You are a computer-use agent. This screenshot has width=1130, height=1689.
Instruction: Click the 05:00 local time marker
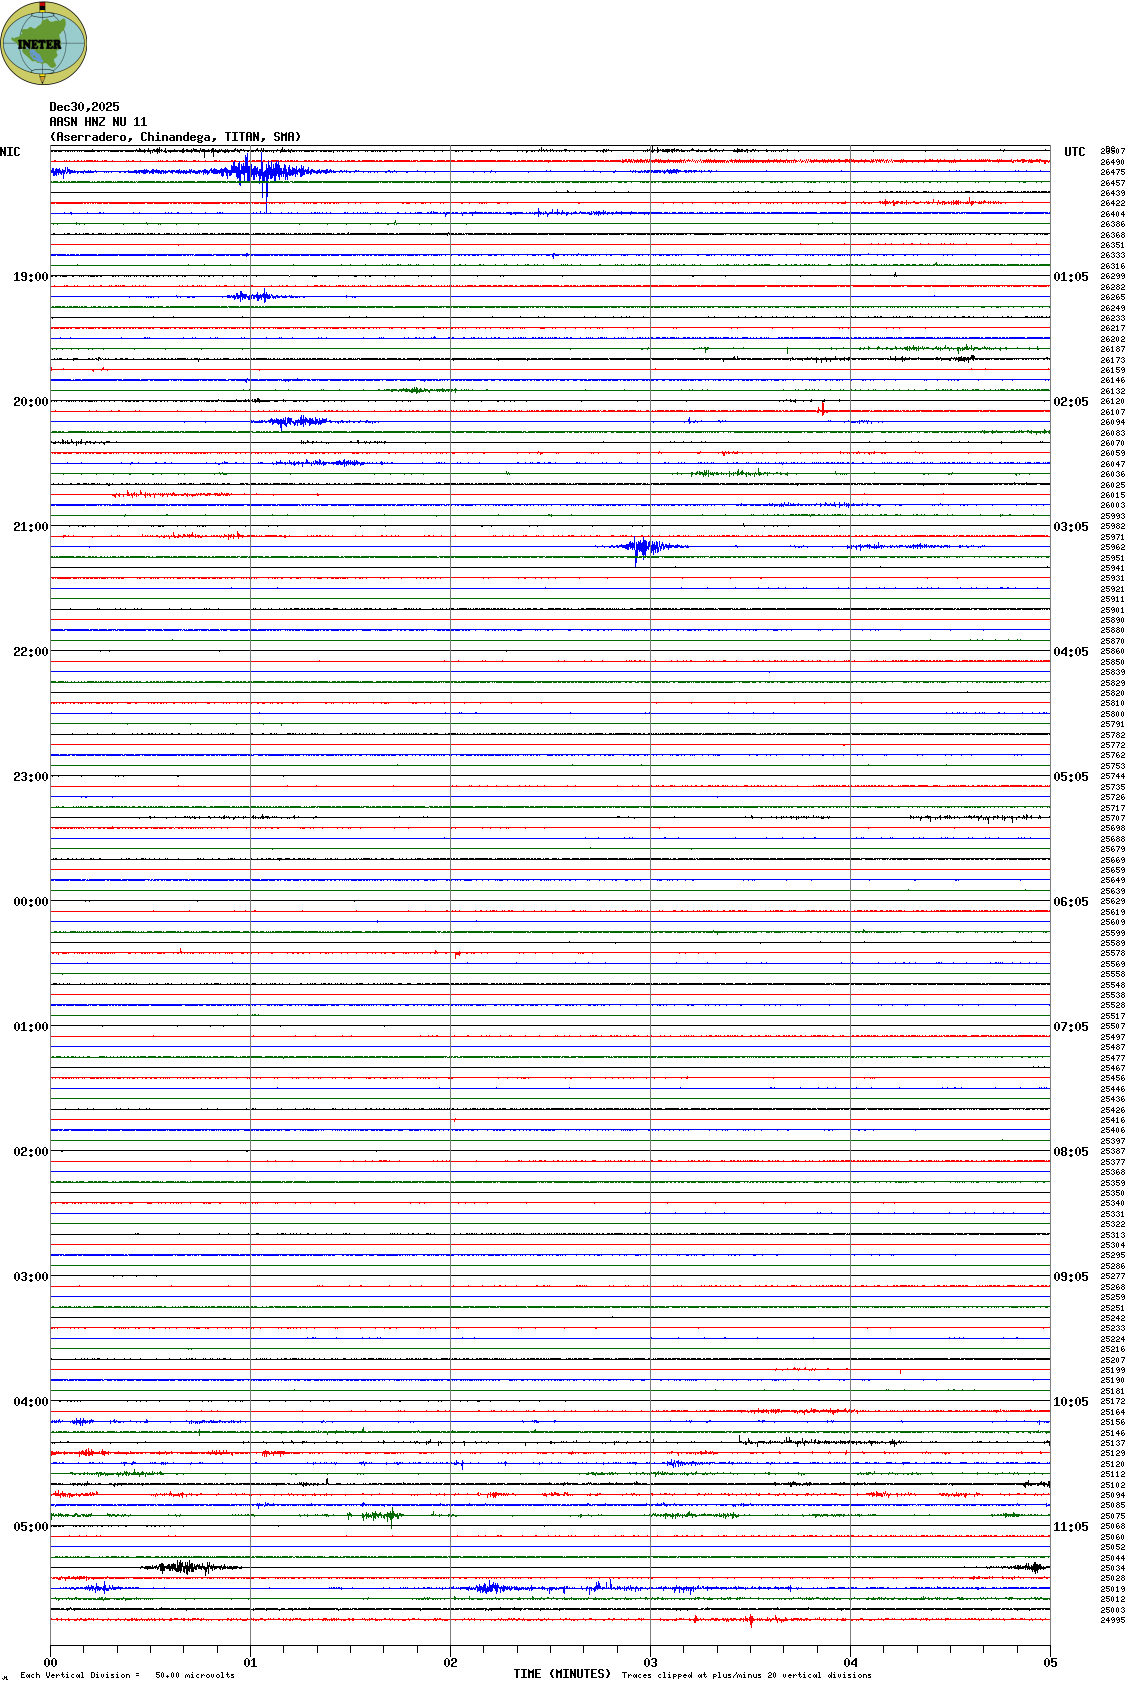(30, 1527)
